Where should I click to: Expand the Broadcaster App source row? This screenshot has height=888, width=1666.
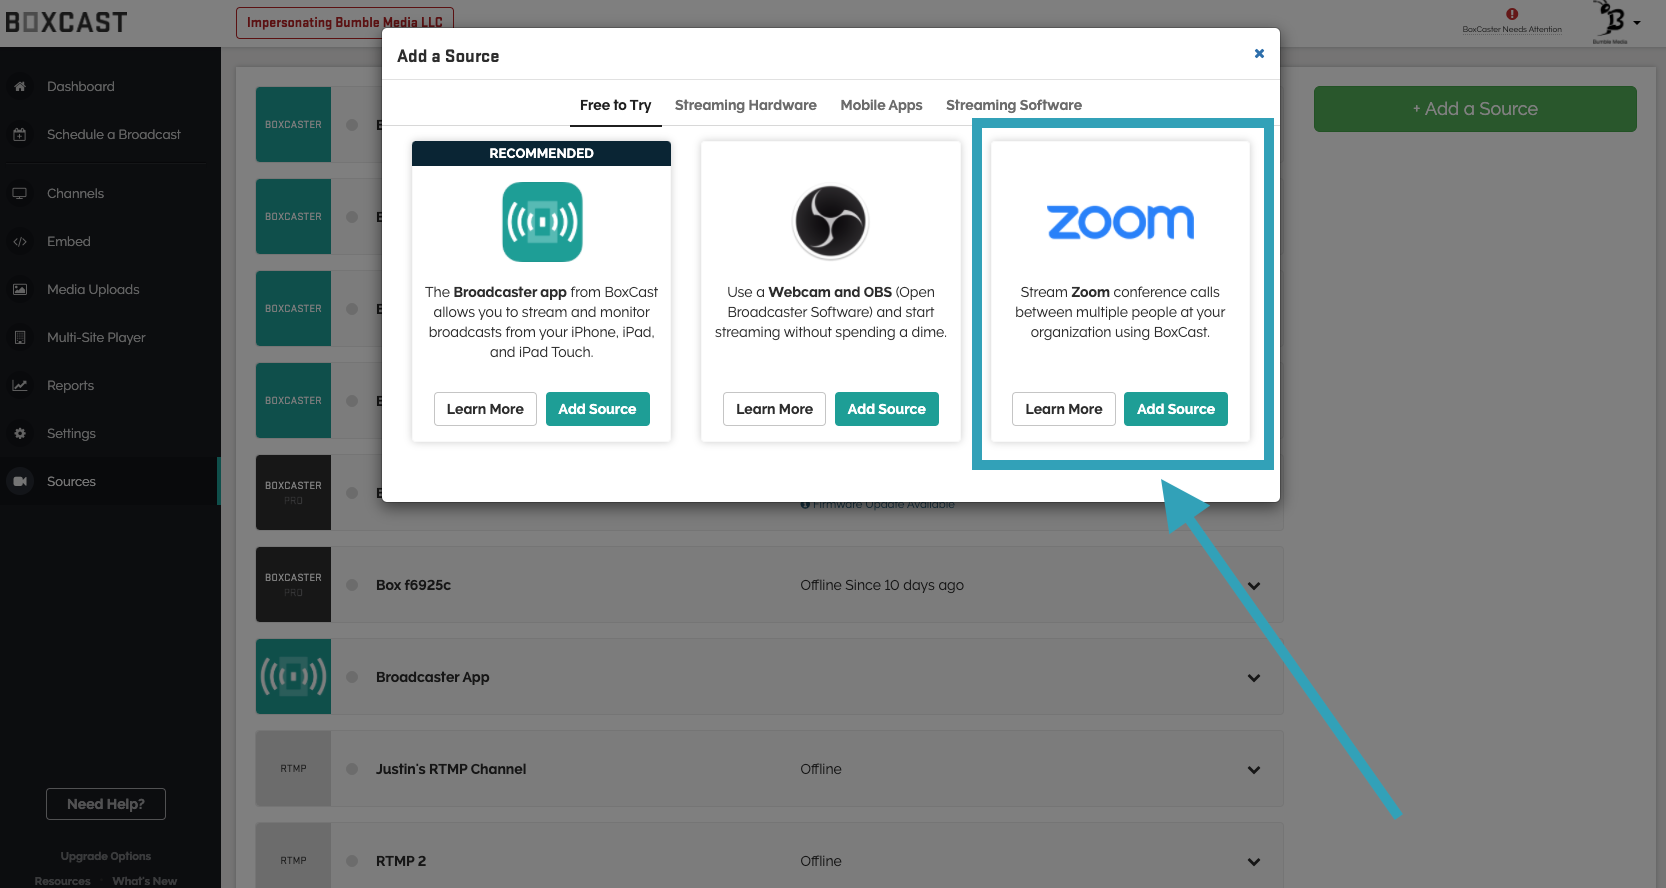[x=1254, y=678]
